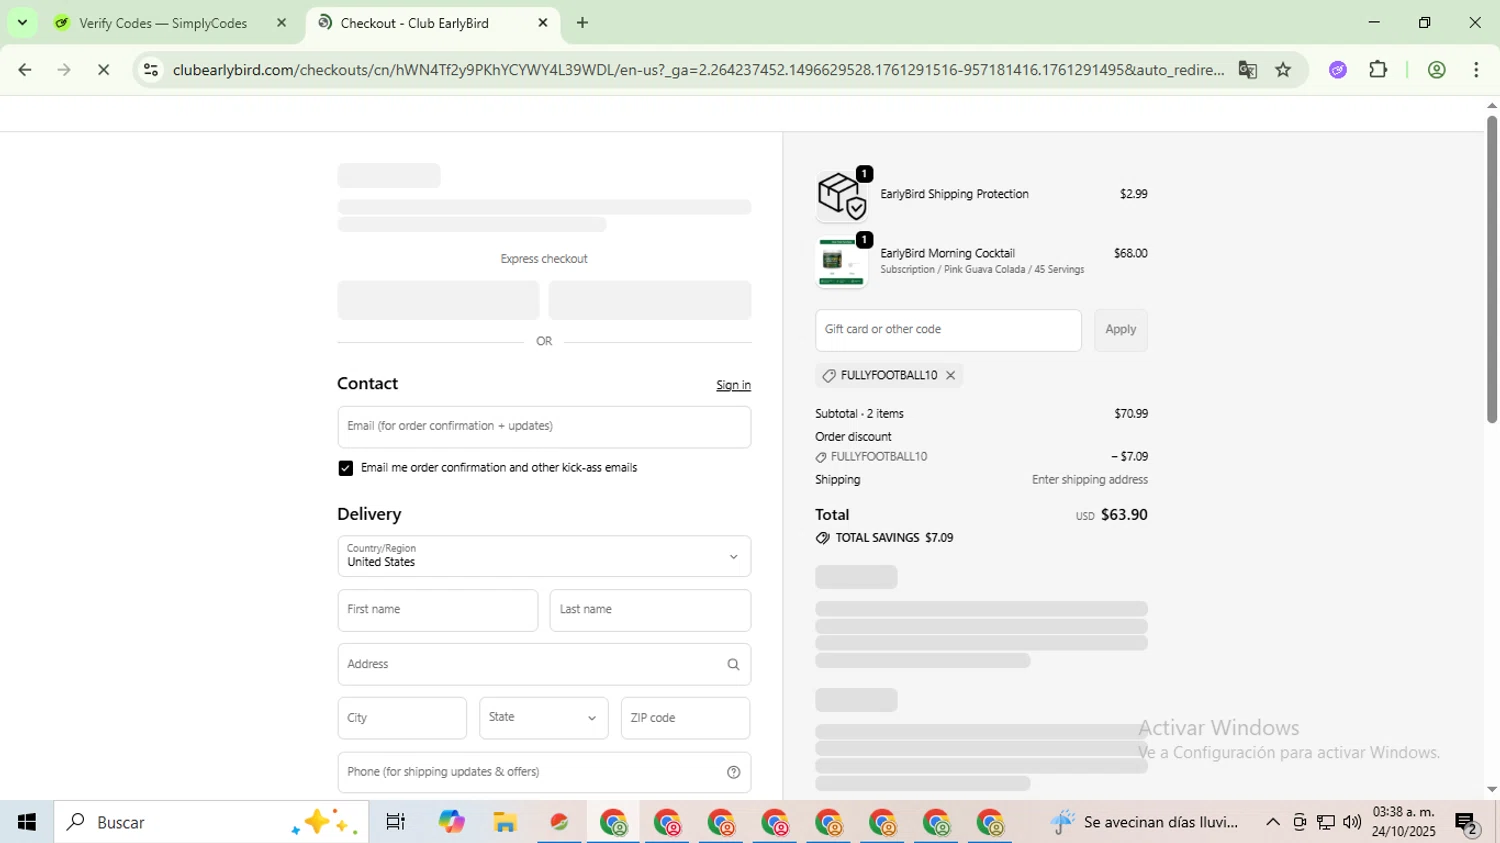1500x843 pixels.
Task: Focus the City field
Action: (402, 718)
